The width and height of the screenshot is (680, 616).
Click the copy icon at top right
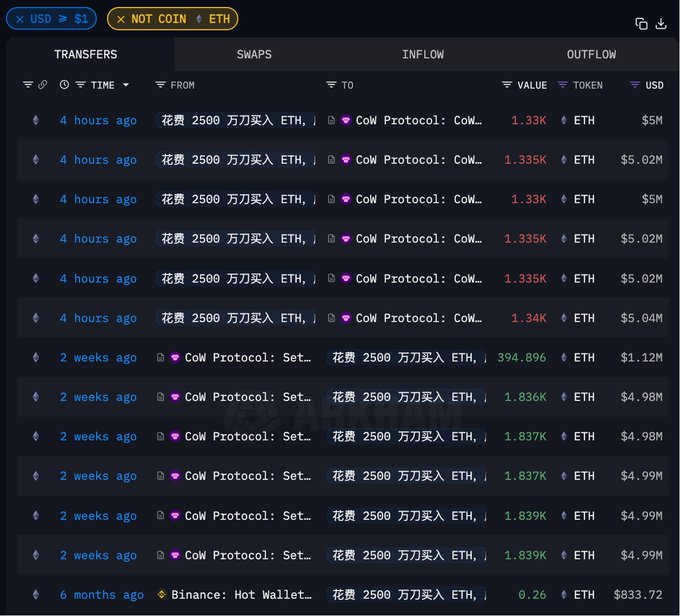click(x=641, y=24)
